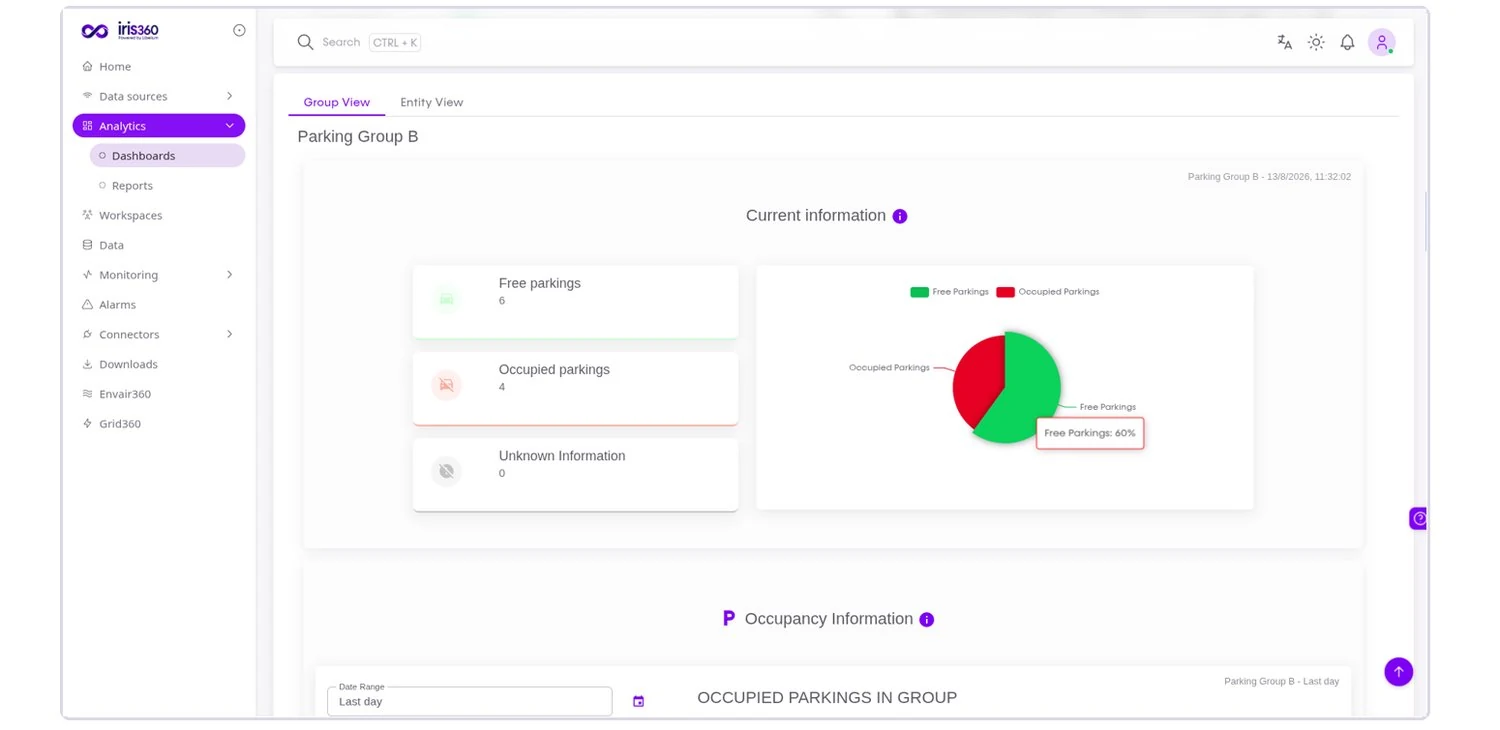
Task: Click the iris360 logo
Action: coord(120,31)
